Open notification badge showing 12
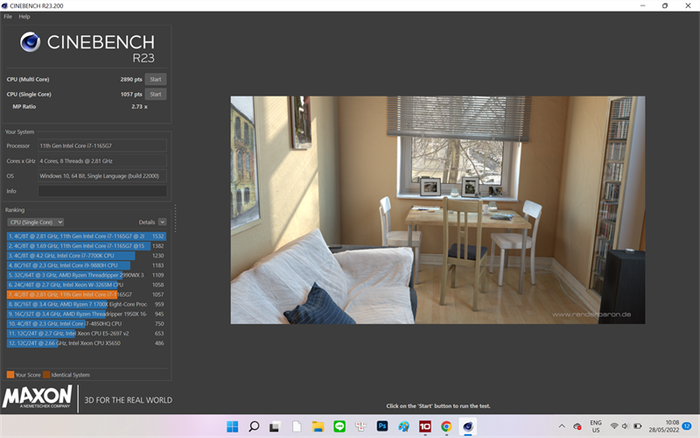 point(687,426)
